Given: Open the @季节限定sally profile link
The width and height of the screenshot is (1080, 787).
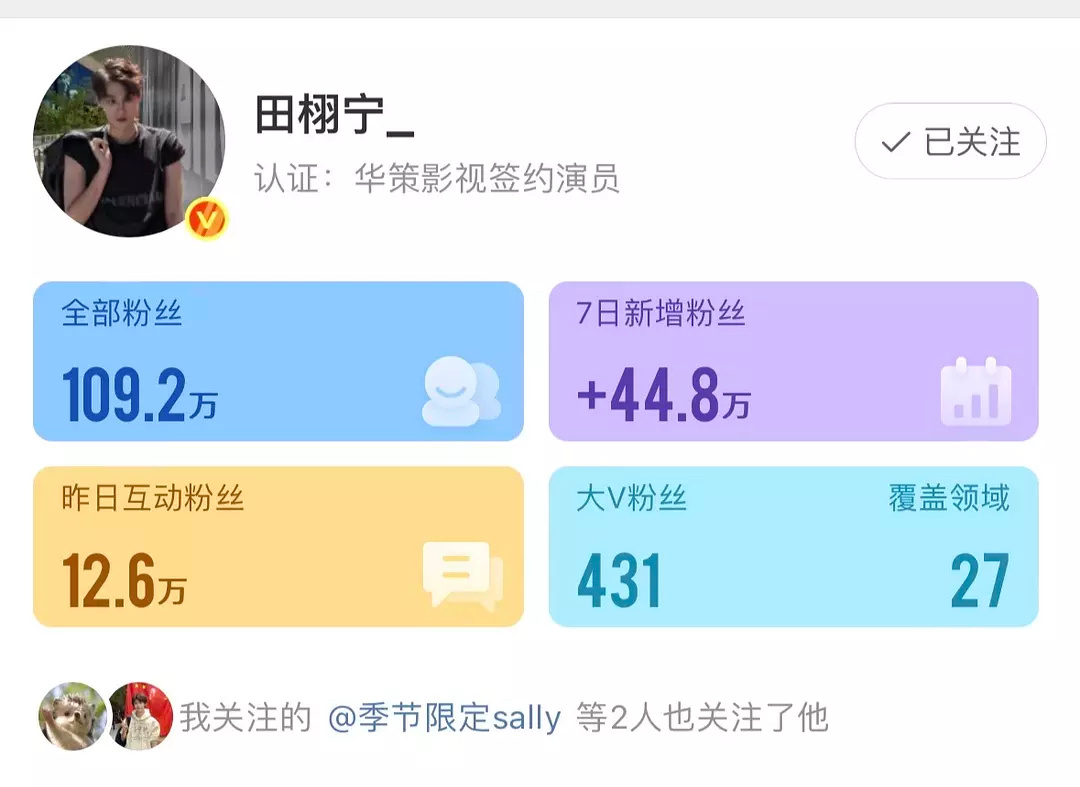Looking at the screenshot, I should pyautogui.click(x=444, y=717).
